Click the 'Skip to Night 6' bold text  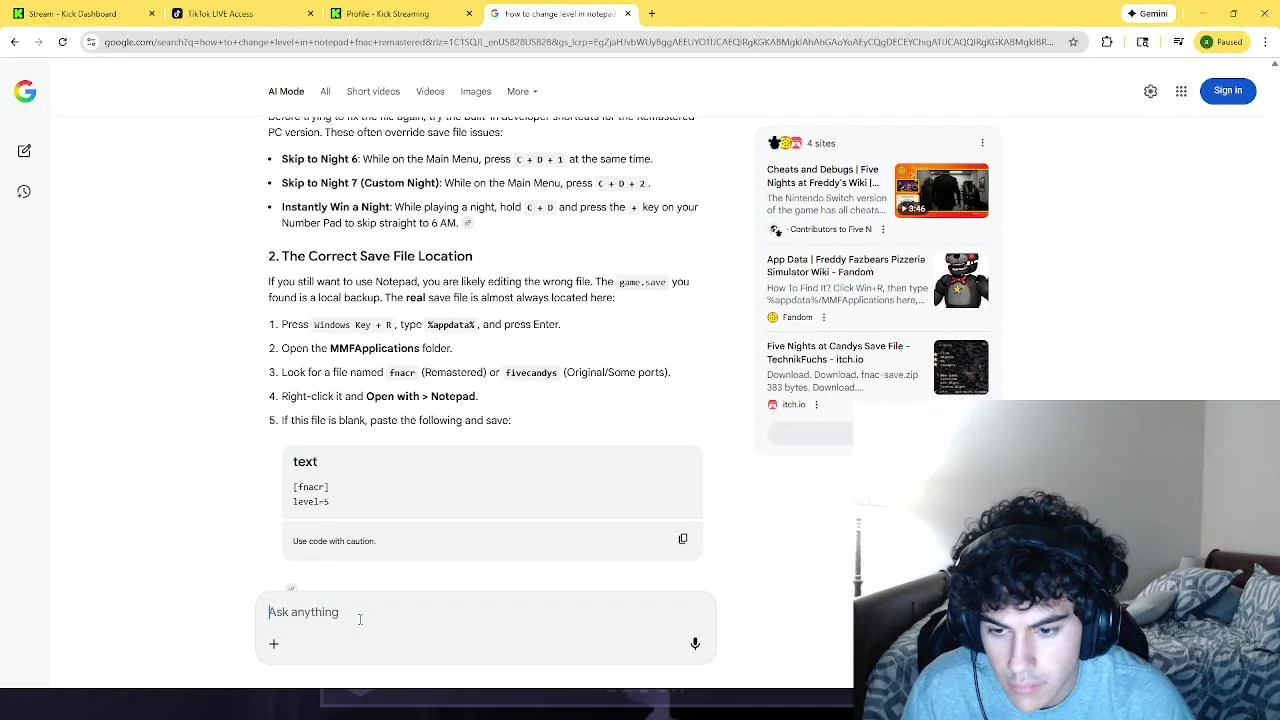coord(319,159)
